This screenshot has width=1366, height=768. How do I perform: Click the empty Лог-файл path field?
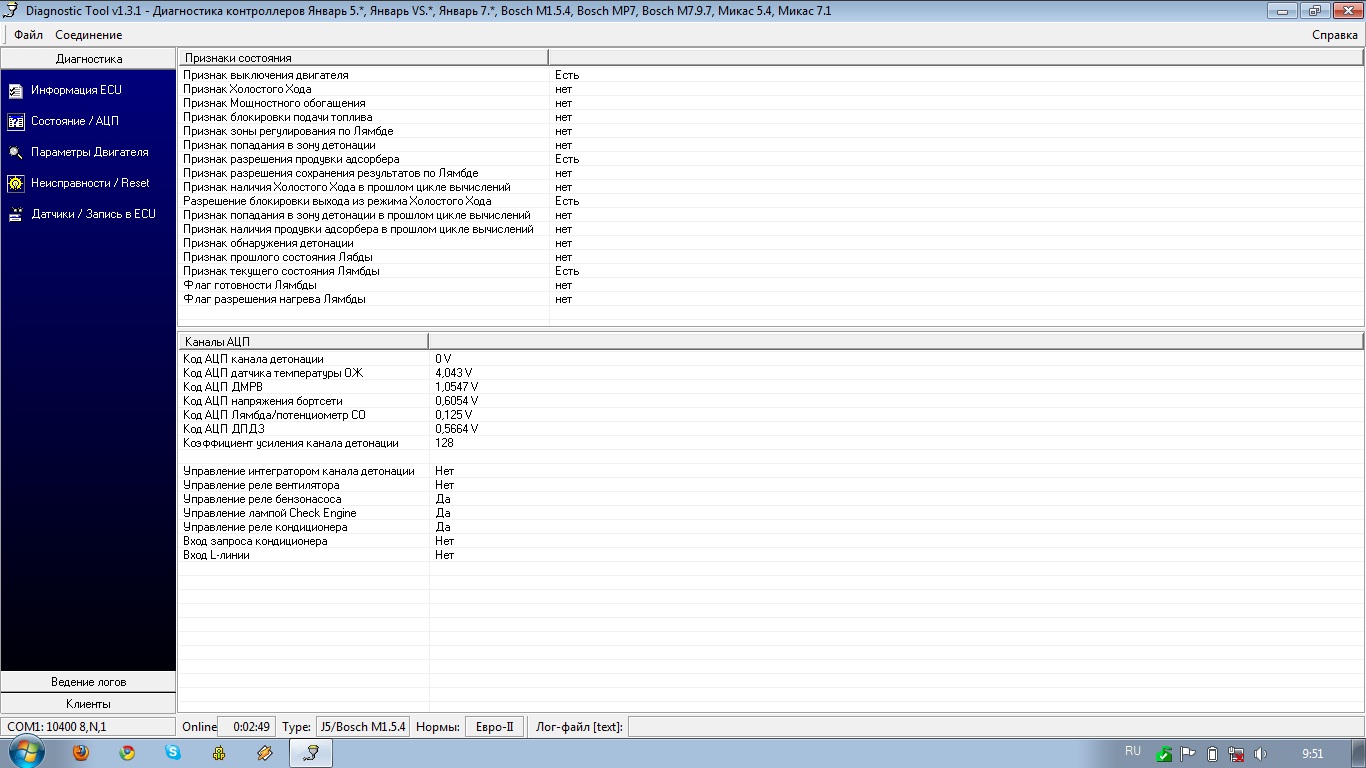coord(994,727)
